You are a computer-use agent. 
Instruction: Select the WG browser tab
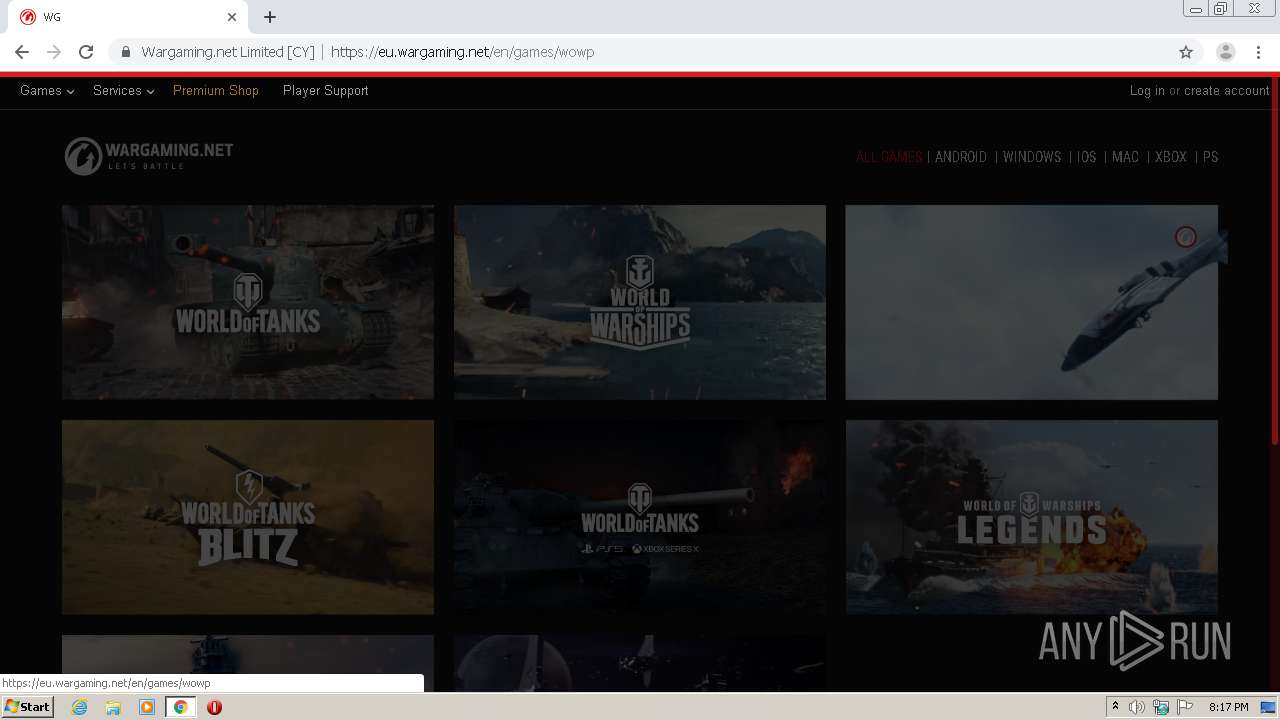[x=128, y=17]
